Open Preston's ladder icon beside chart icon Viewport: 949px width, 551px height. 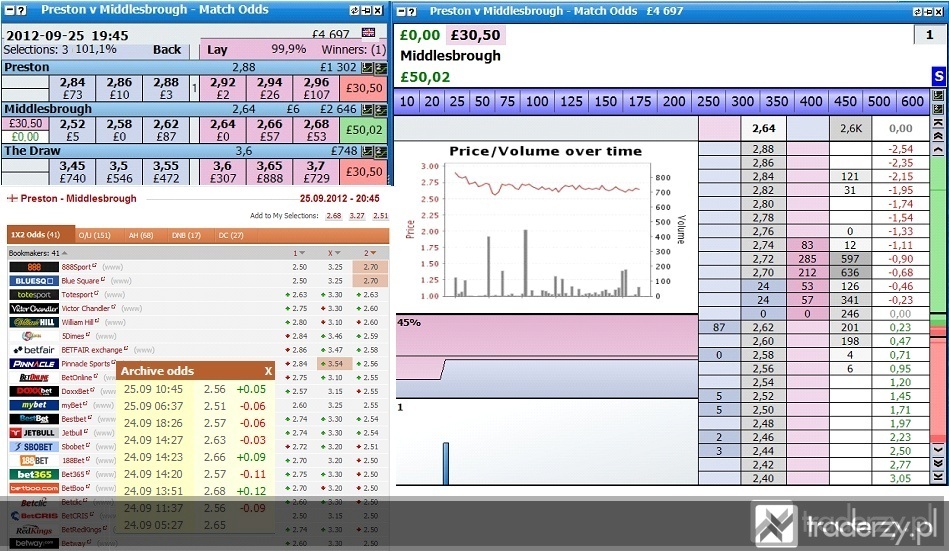(x=380, y=67)
